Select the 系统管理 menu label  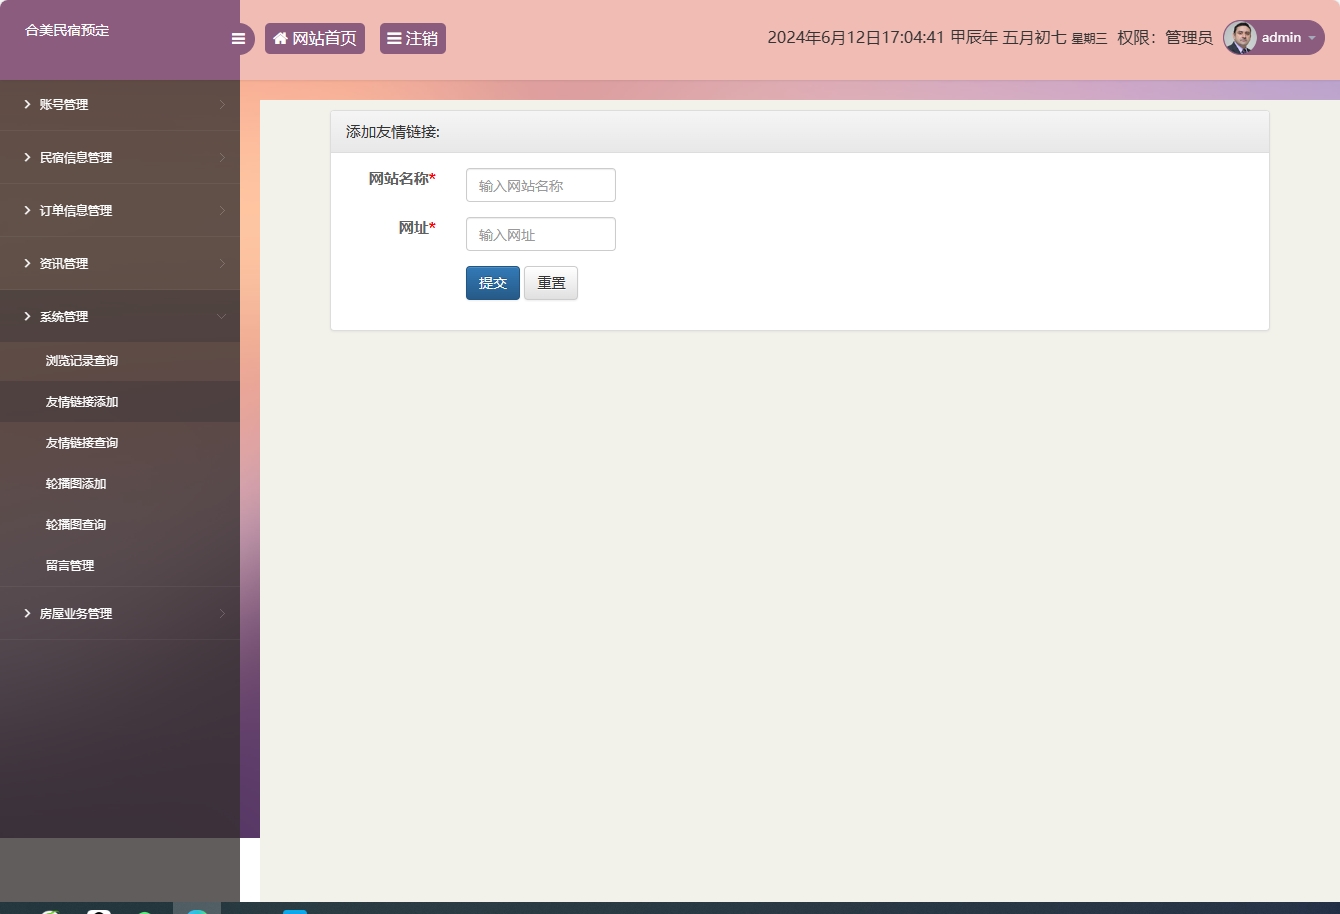[64, 316]
